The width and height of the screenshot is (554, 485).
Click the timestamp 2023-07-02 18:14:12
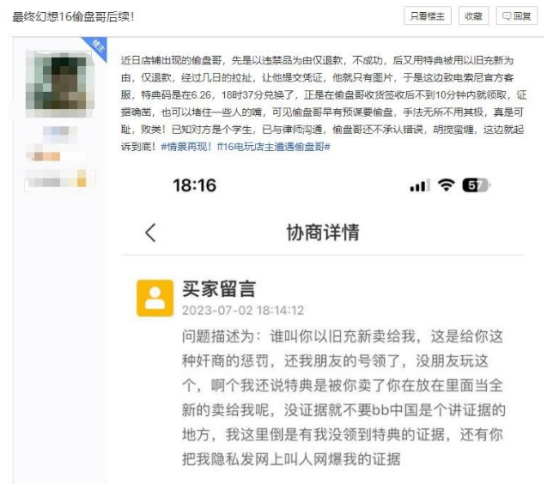point(243,310)
